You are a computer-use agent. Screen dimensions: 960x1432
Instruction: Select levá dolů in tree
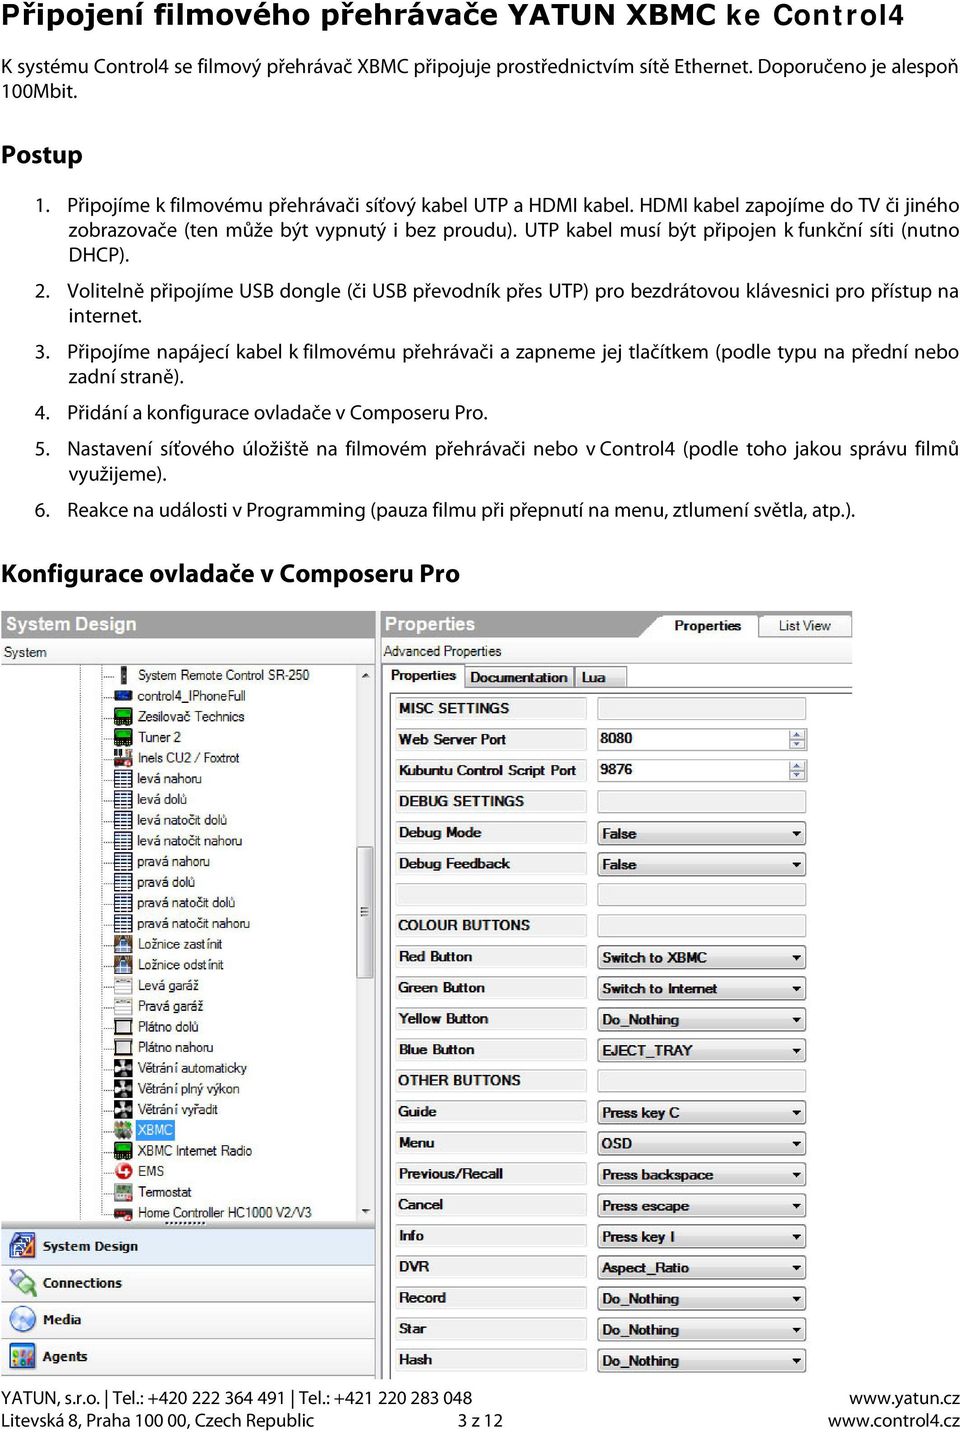click(161, 799)
